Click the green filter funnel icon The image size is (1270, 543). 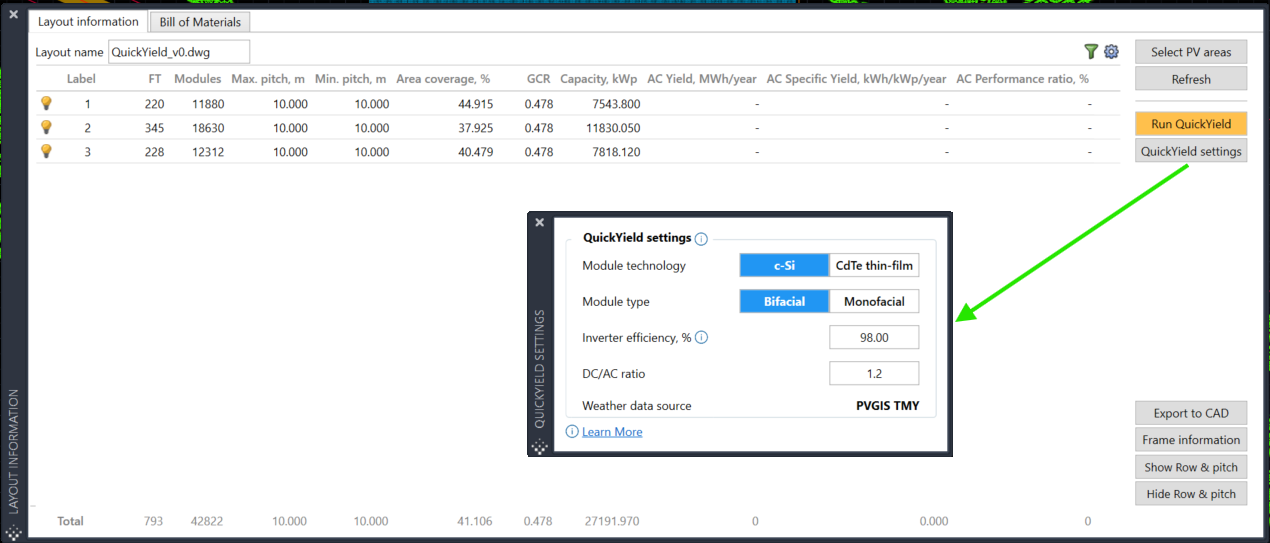1091,52
